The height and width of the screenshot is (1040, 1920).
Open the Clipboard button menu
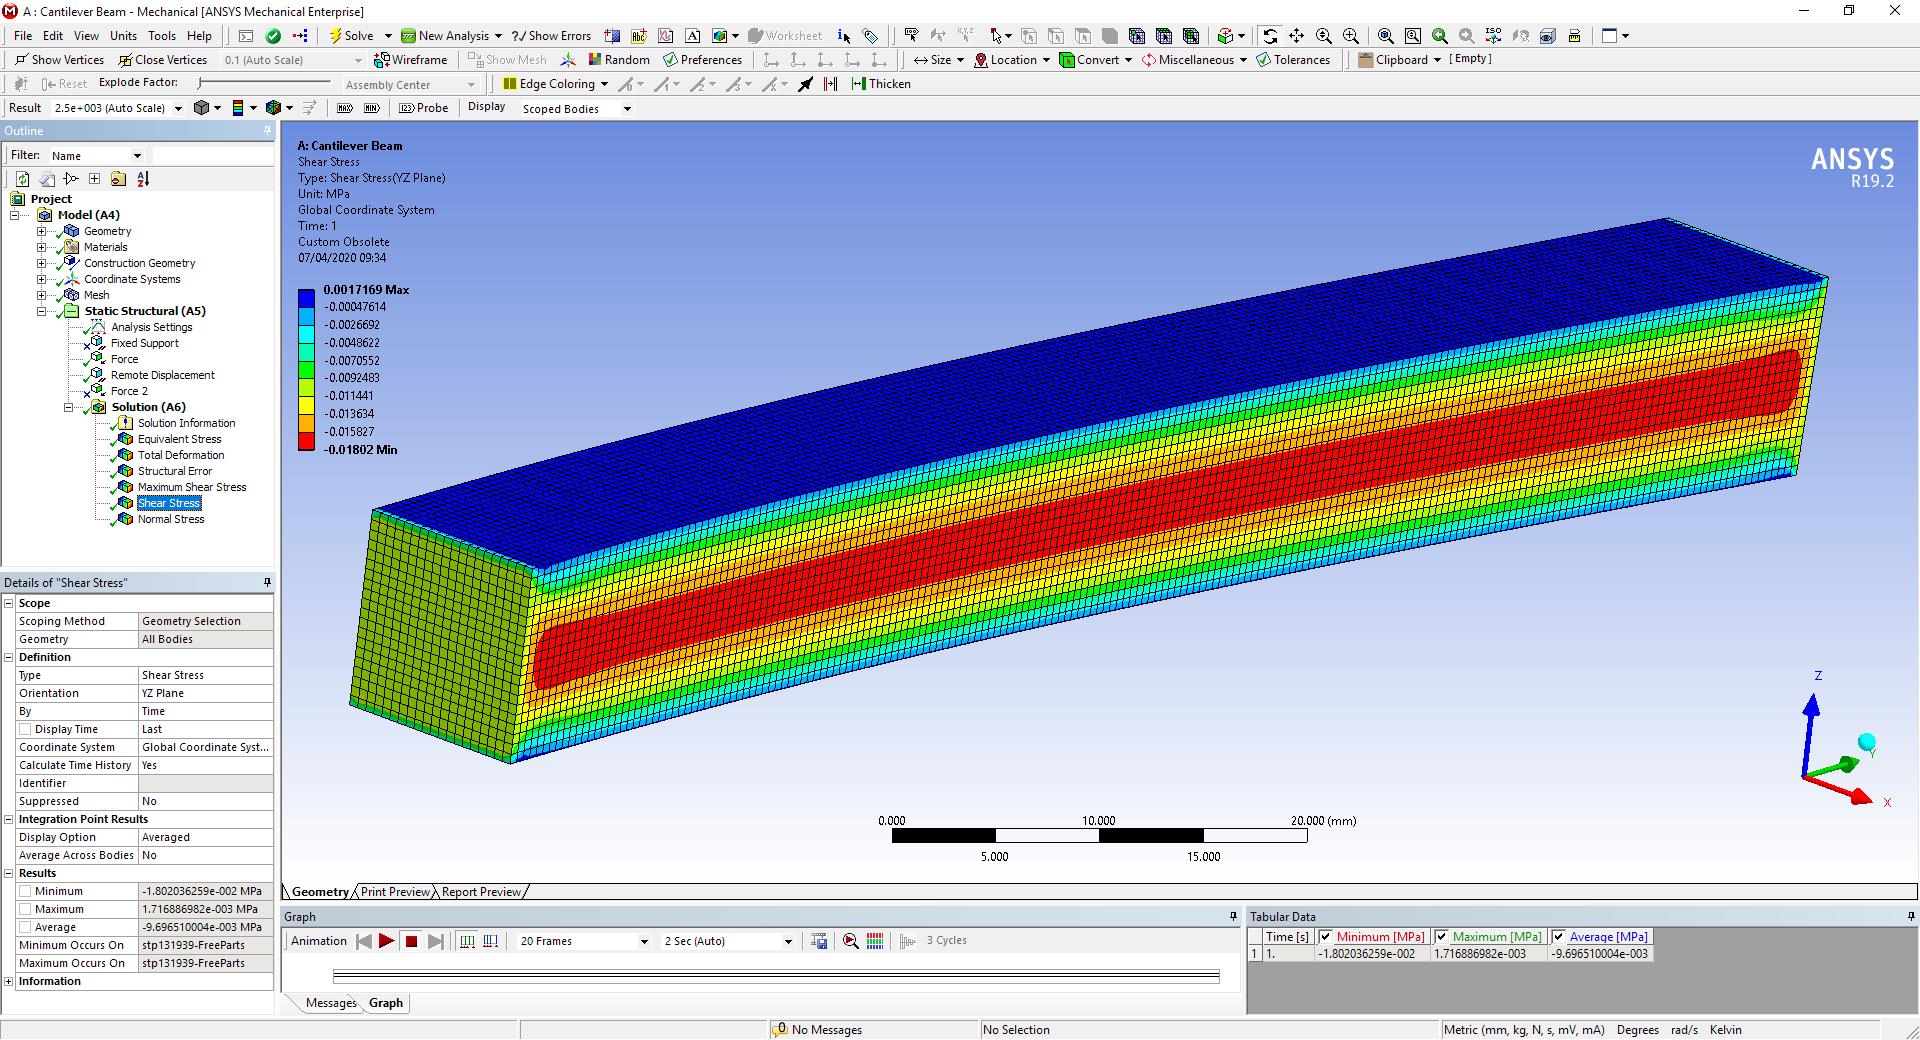coord(1400,60)
